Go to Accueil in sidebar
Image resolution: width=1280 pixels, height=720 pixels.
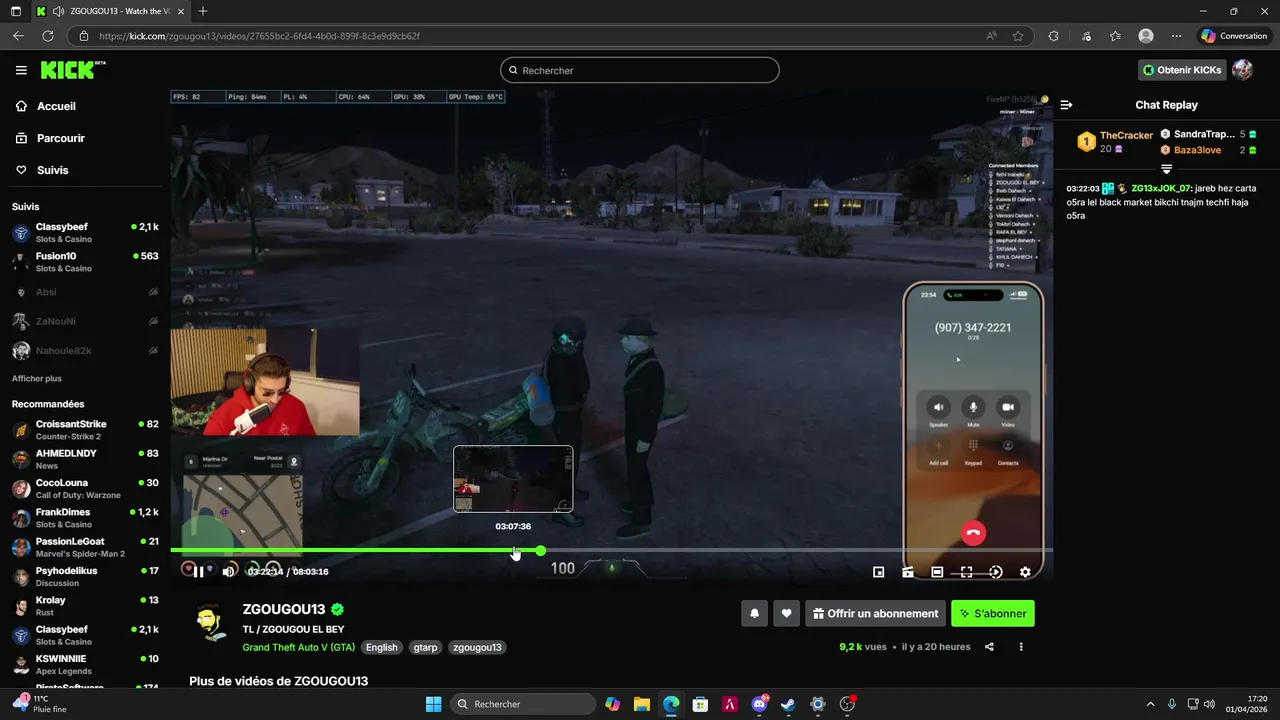pyautogui.click(x=56, y=106)
